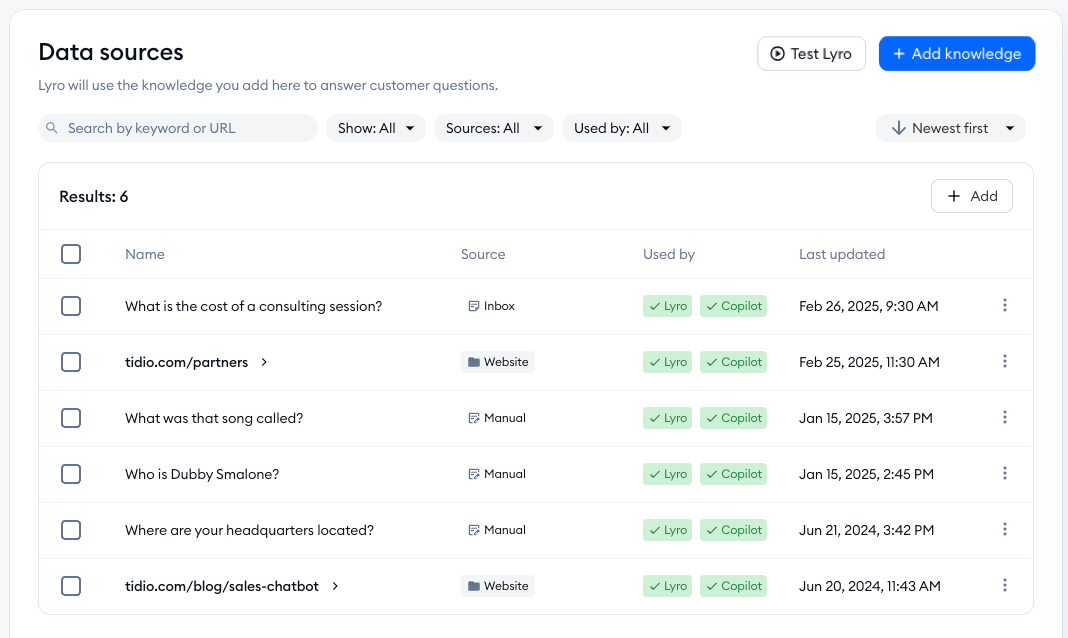The image size is (1068, 638).
Task: Check the box for 'What was that song called?'
Action: click(71, 418)
